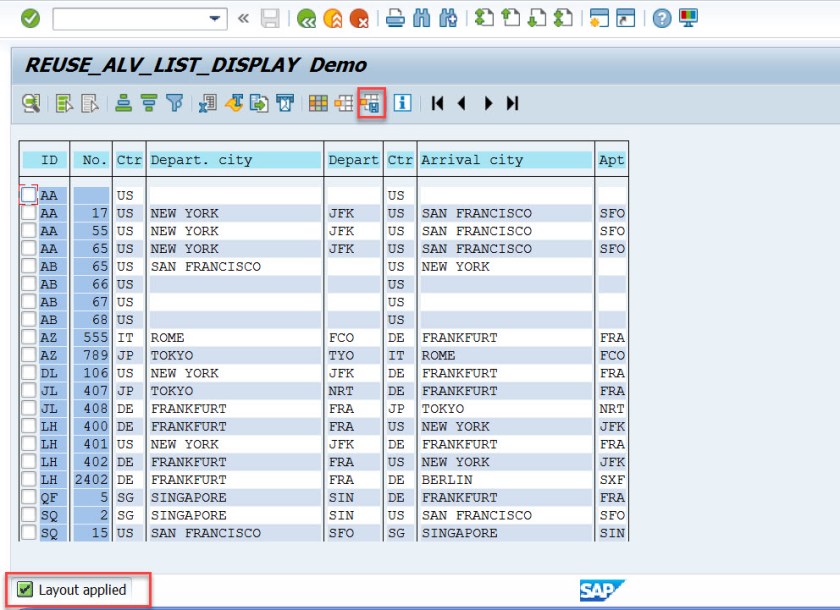Check the row box for LH 2402

click(29, 480)
